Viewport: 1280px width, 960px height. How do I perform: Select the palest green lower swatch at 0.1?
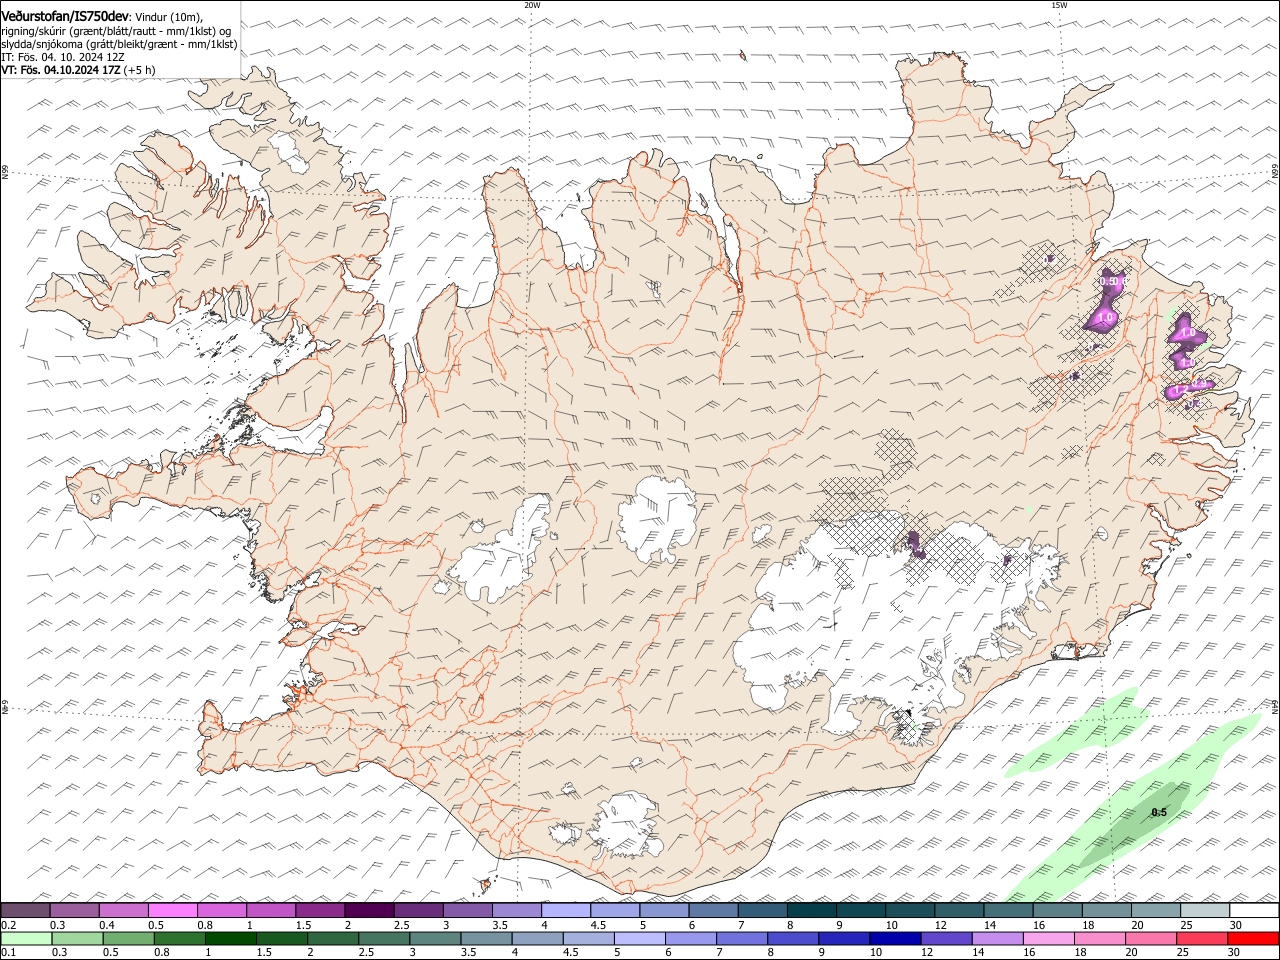pos(26,939)
